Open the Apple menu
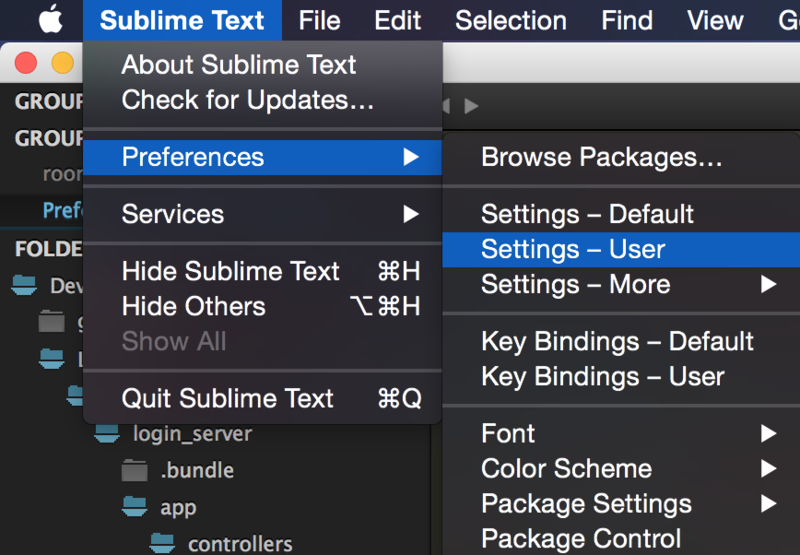Image resolution: width=800 pixels, height=555 pixels. pos(51,19)
